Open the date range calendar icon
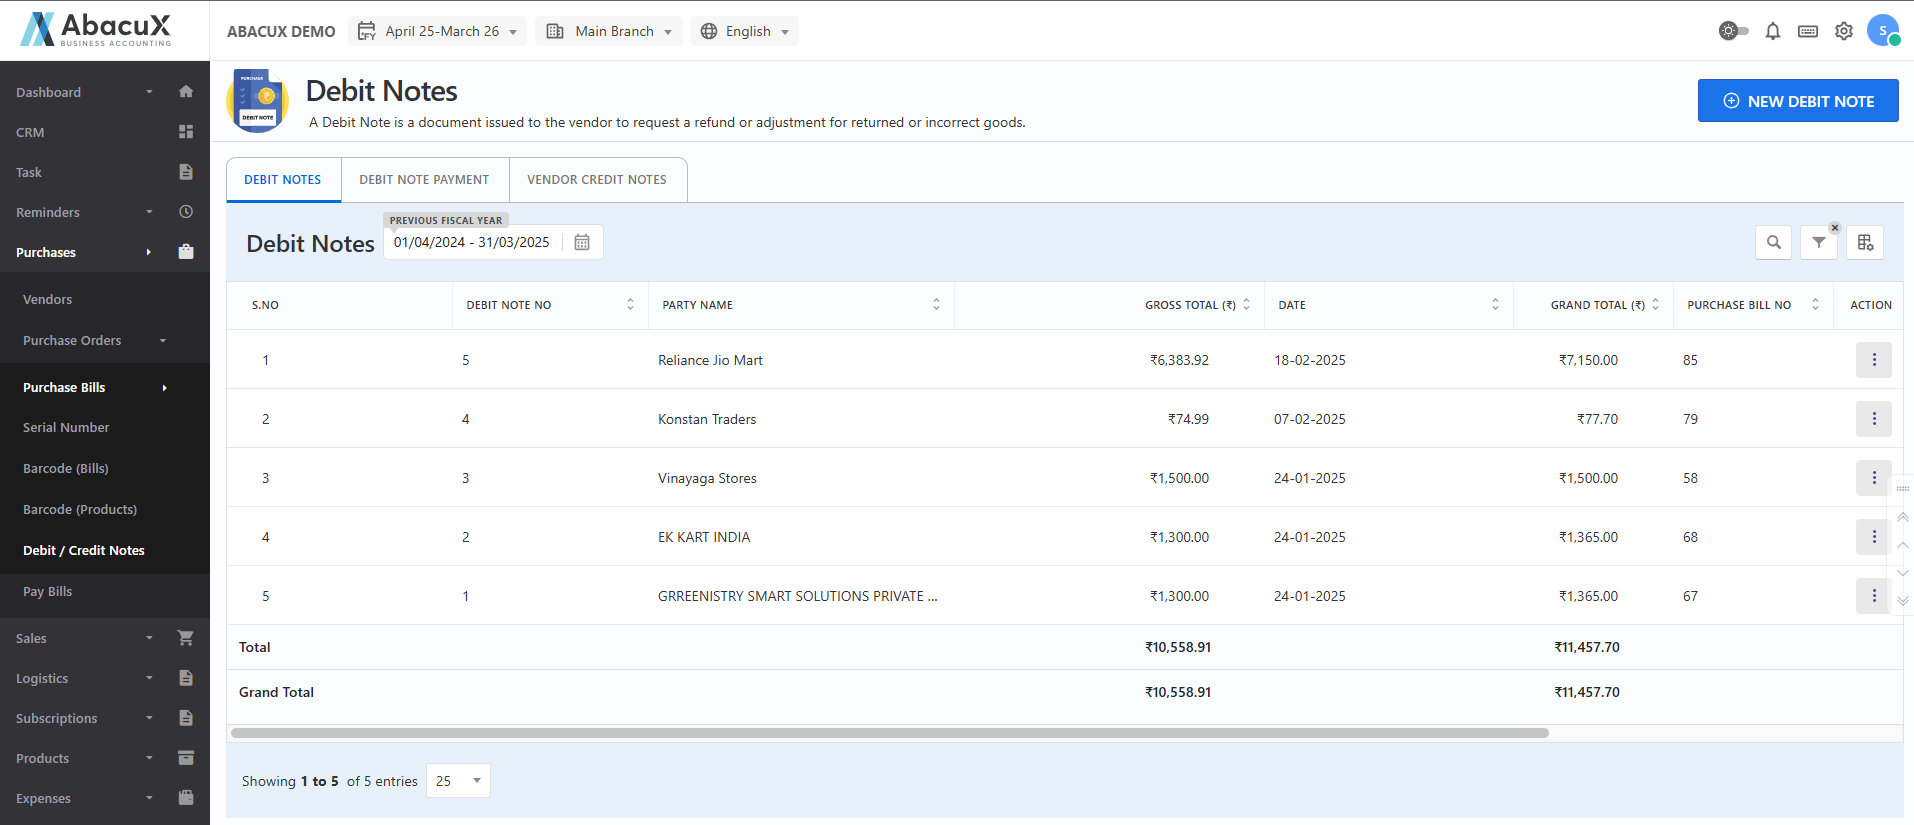 pyautogui.click(x=582, y=242)
